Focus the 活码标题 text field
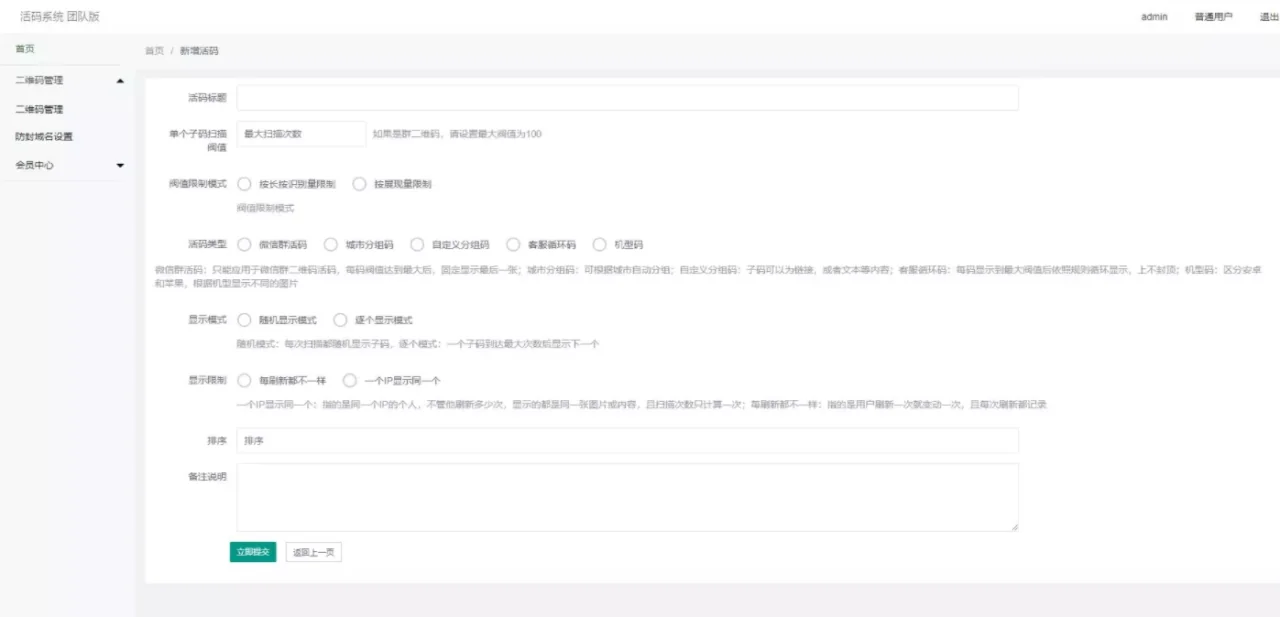This screenshot has width=1280, height=617. pyautogui.click(x=627, y=98)
